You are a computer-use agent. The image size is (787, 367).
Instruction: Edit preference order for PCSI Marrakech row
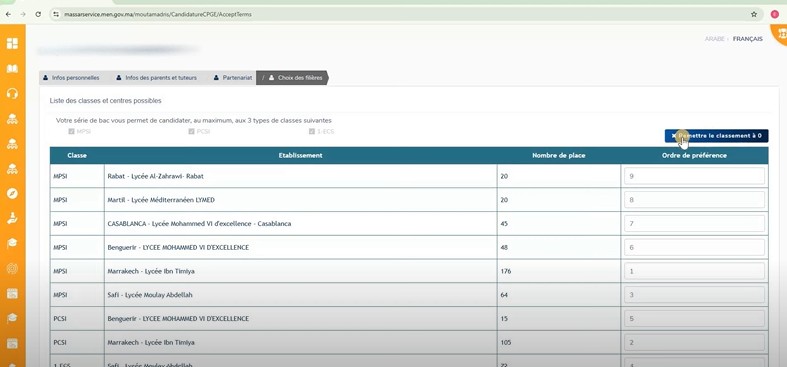(x=694, y=342)
